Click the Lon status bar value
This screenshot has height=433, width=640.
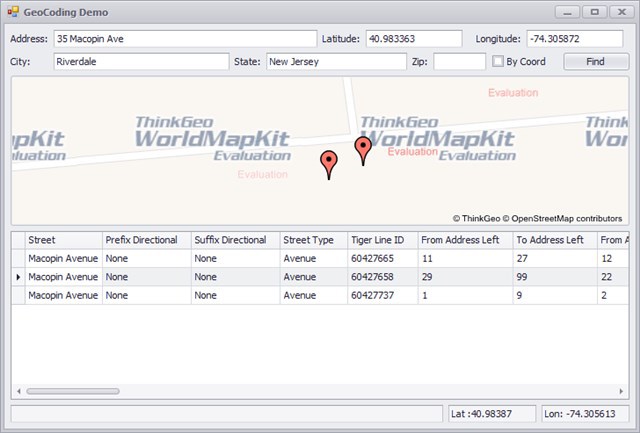tap(585, 414)
